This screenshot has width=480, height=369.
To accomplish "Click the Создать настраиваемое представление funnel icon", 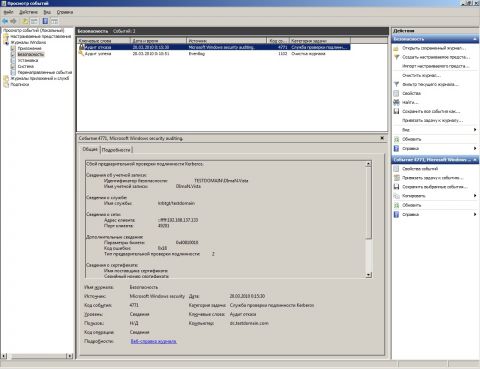I will (396, 57).
